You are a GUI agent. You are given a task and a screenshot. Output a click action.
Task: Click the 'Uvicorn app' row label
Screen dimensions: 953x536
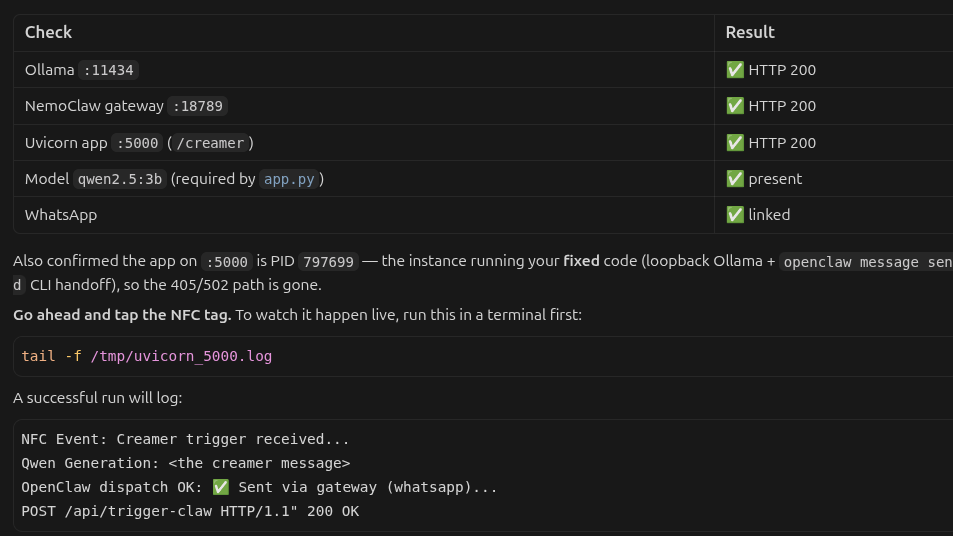click(66, 143)
